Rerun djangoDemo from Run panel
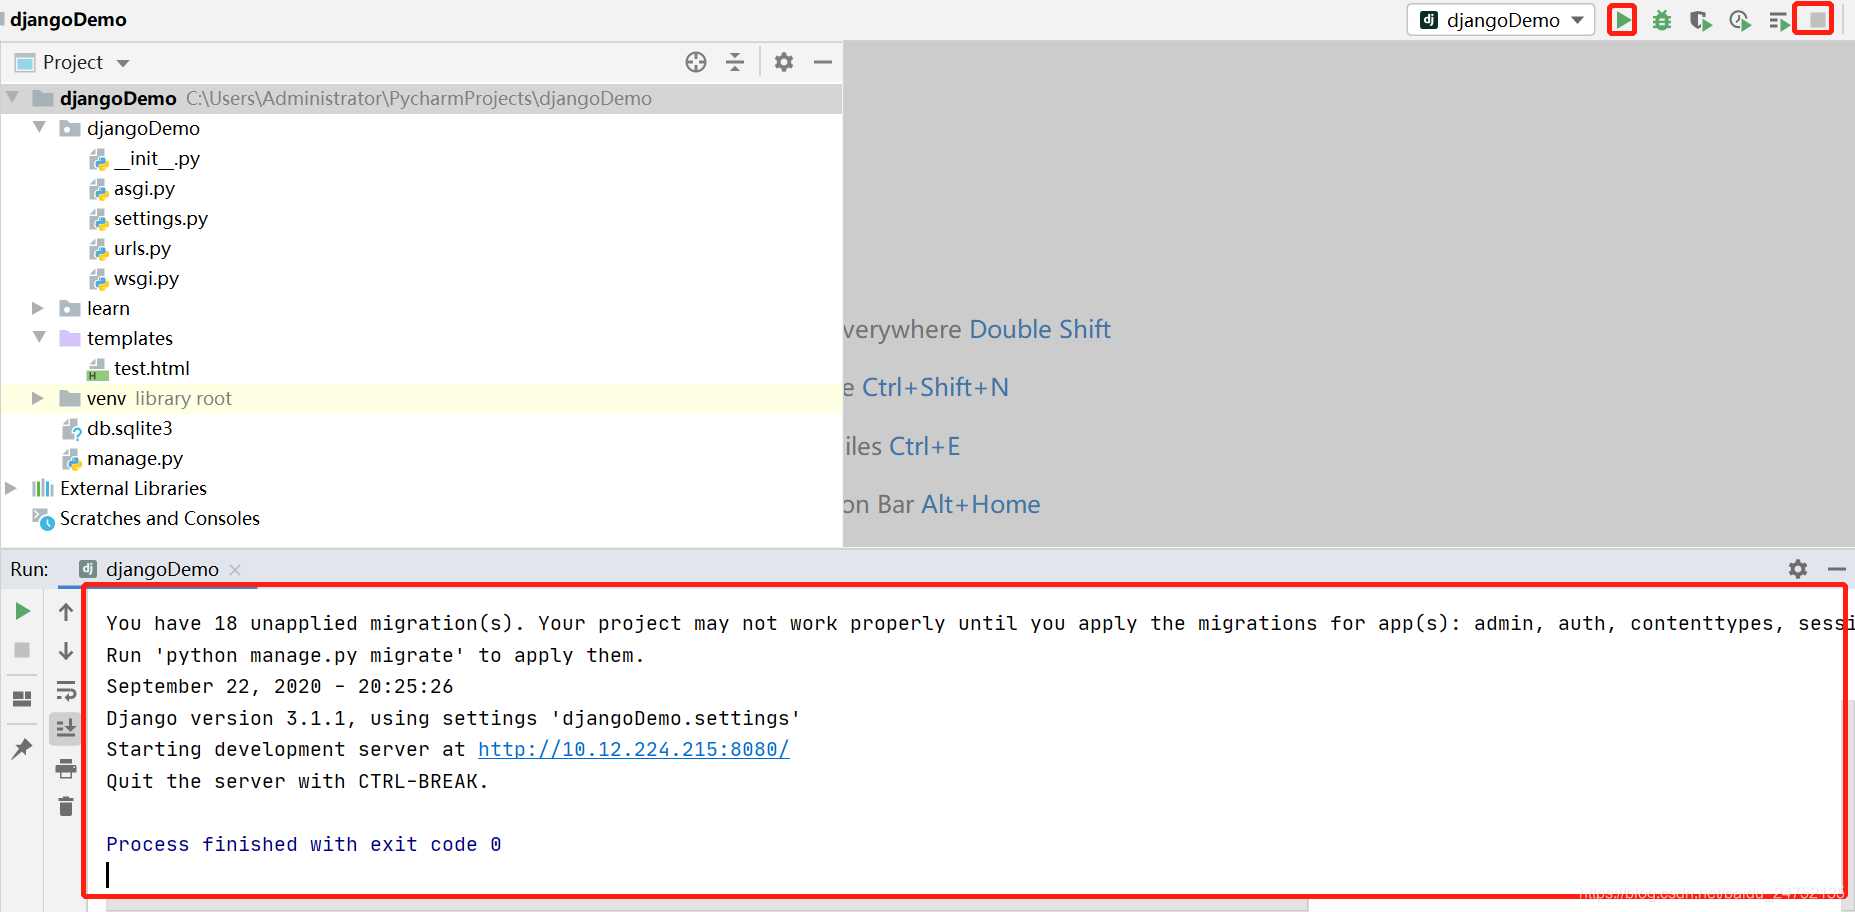 coord(22,611)
